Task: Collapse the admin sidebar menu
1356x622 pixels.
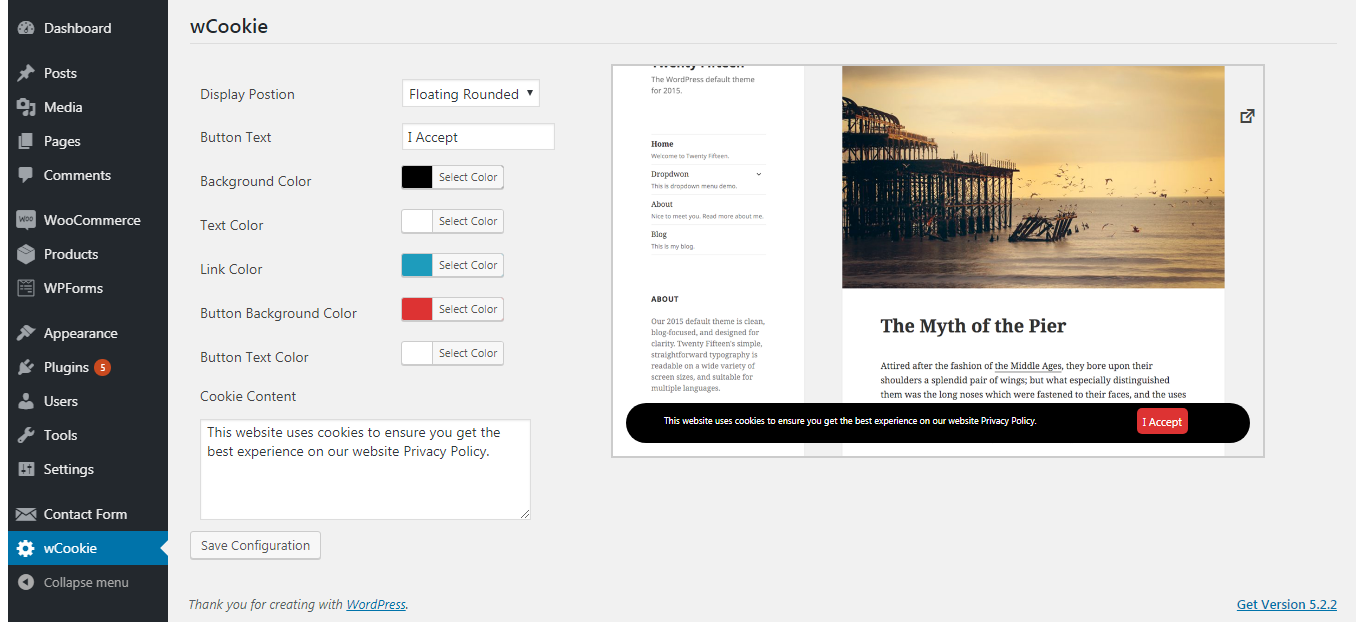Action: [x=85, y=582]
